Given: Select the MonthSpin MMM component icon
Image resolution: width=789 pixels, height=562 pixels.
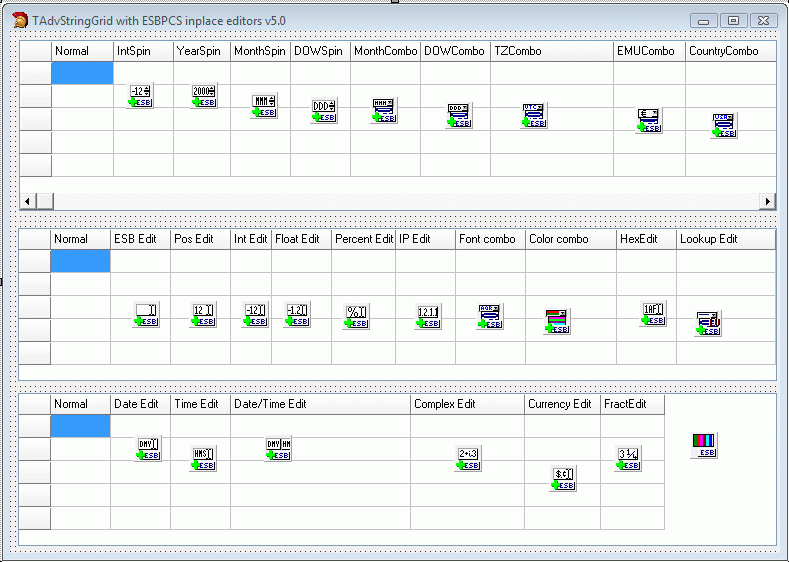Looking at the screenshot, I should [264, 106].
